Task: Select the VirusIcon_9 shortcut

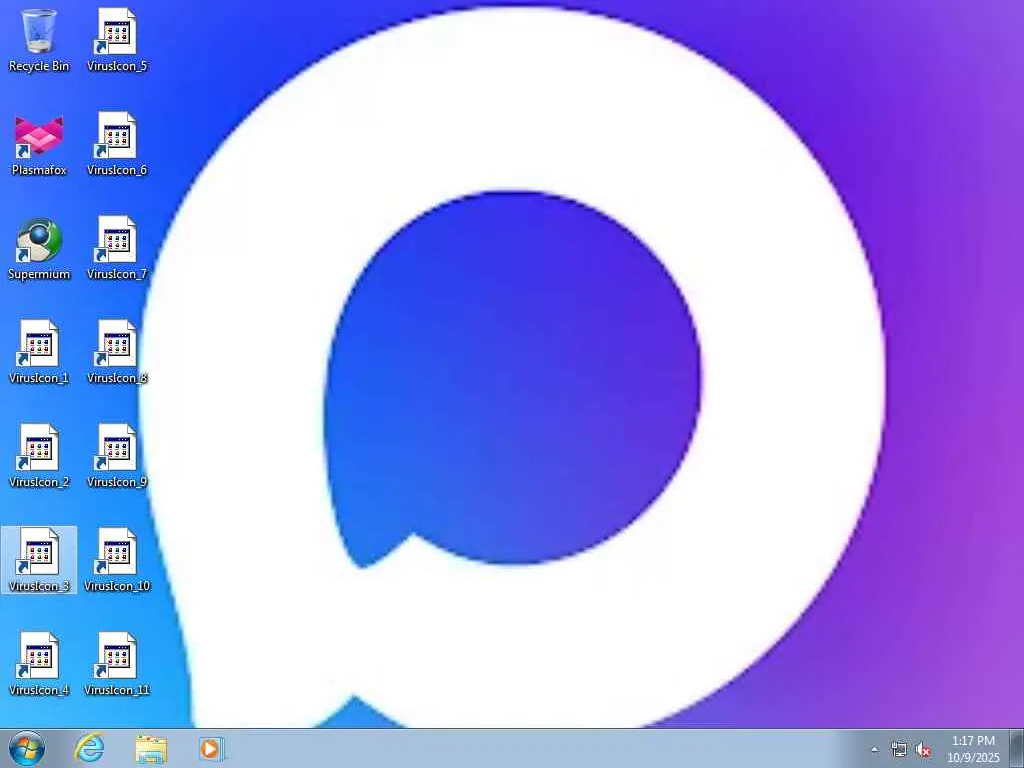Action: pos(117,456)
